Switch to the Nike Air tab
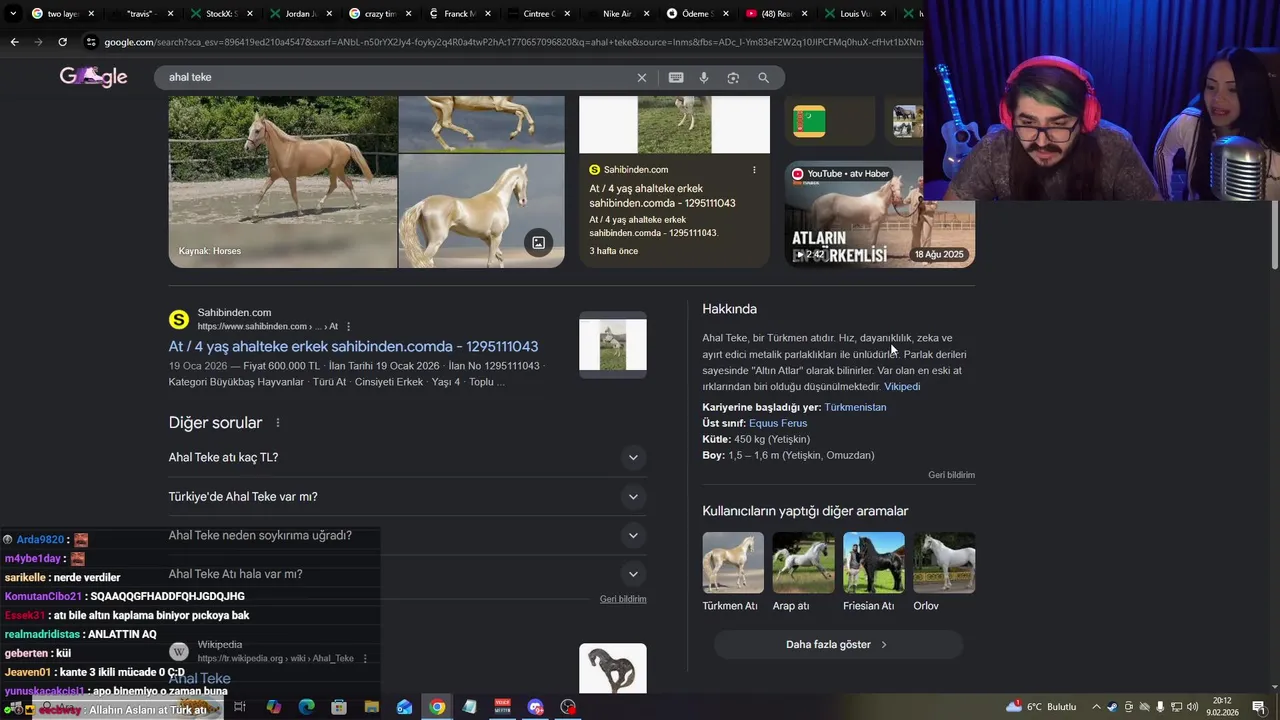This screenshot has width=1280, height=720. (618, 14)
